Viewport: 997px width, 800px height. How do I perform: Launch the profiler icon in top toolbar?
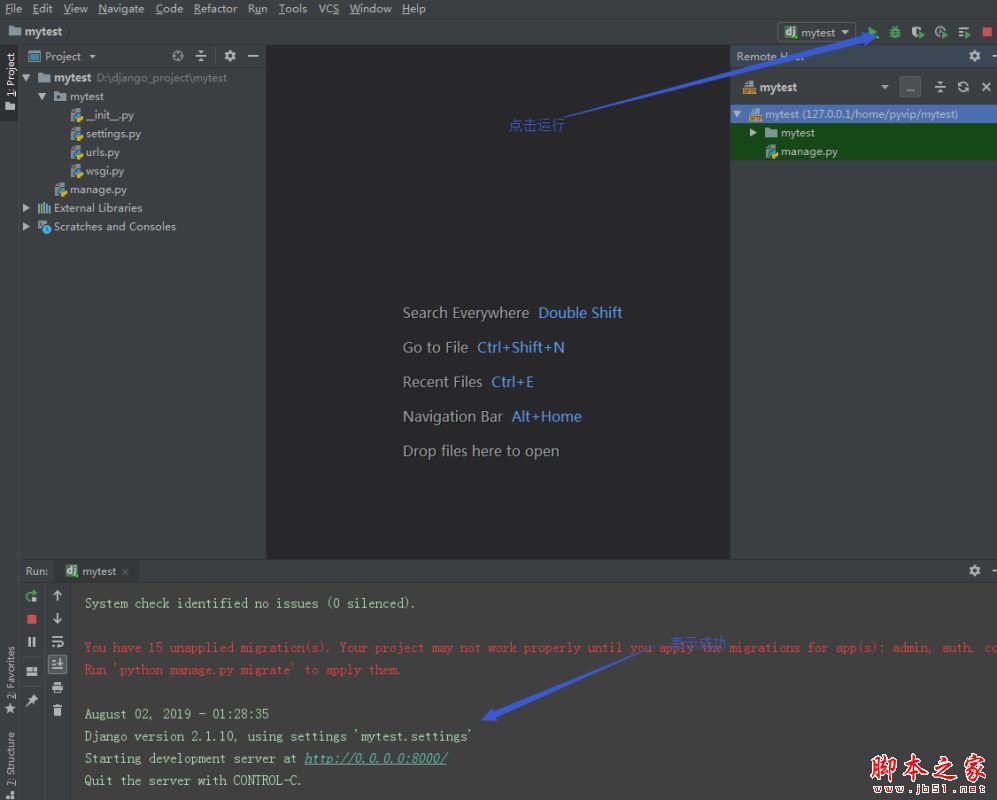(x=941, y=32)
